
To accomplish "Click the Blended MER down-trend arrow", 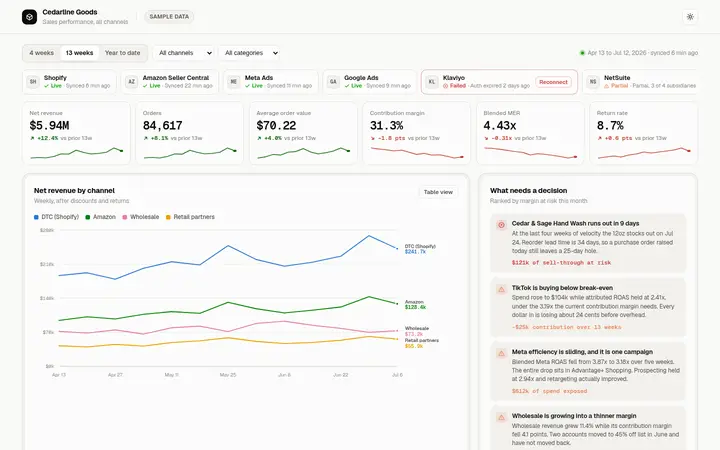I will coord(486,138).
